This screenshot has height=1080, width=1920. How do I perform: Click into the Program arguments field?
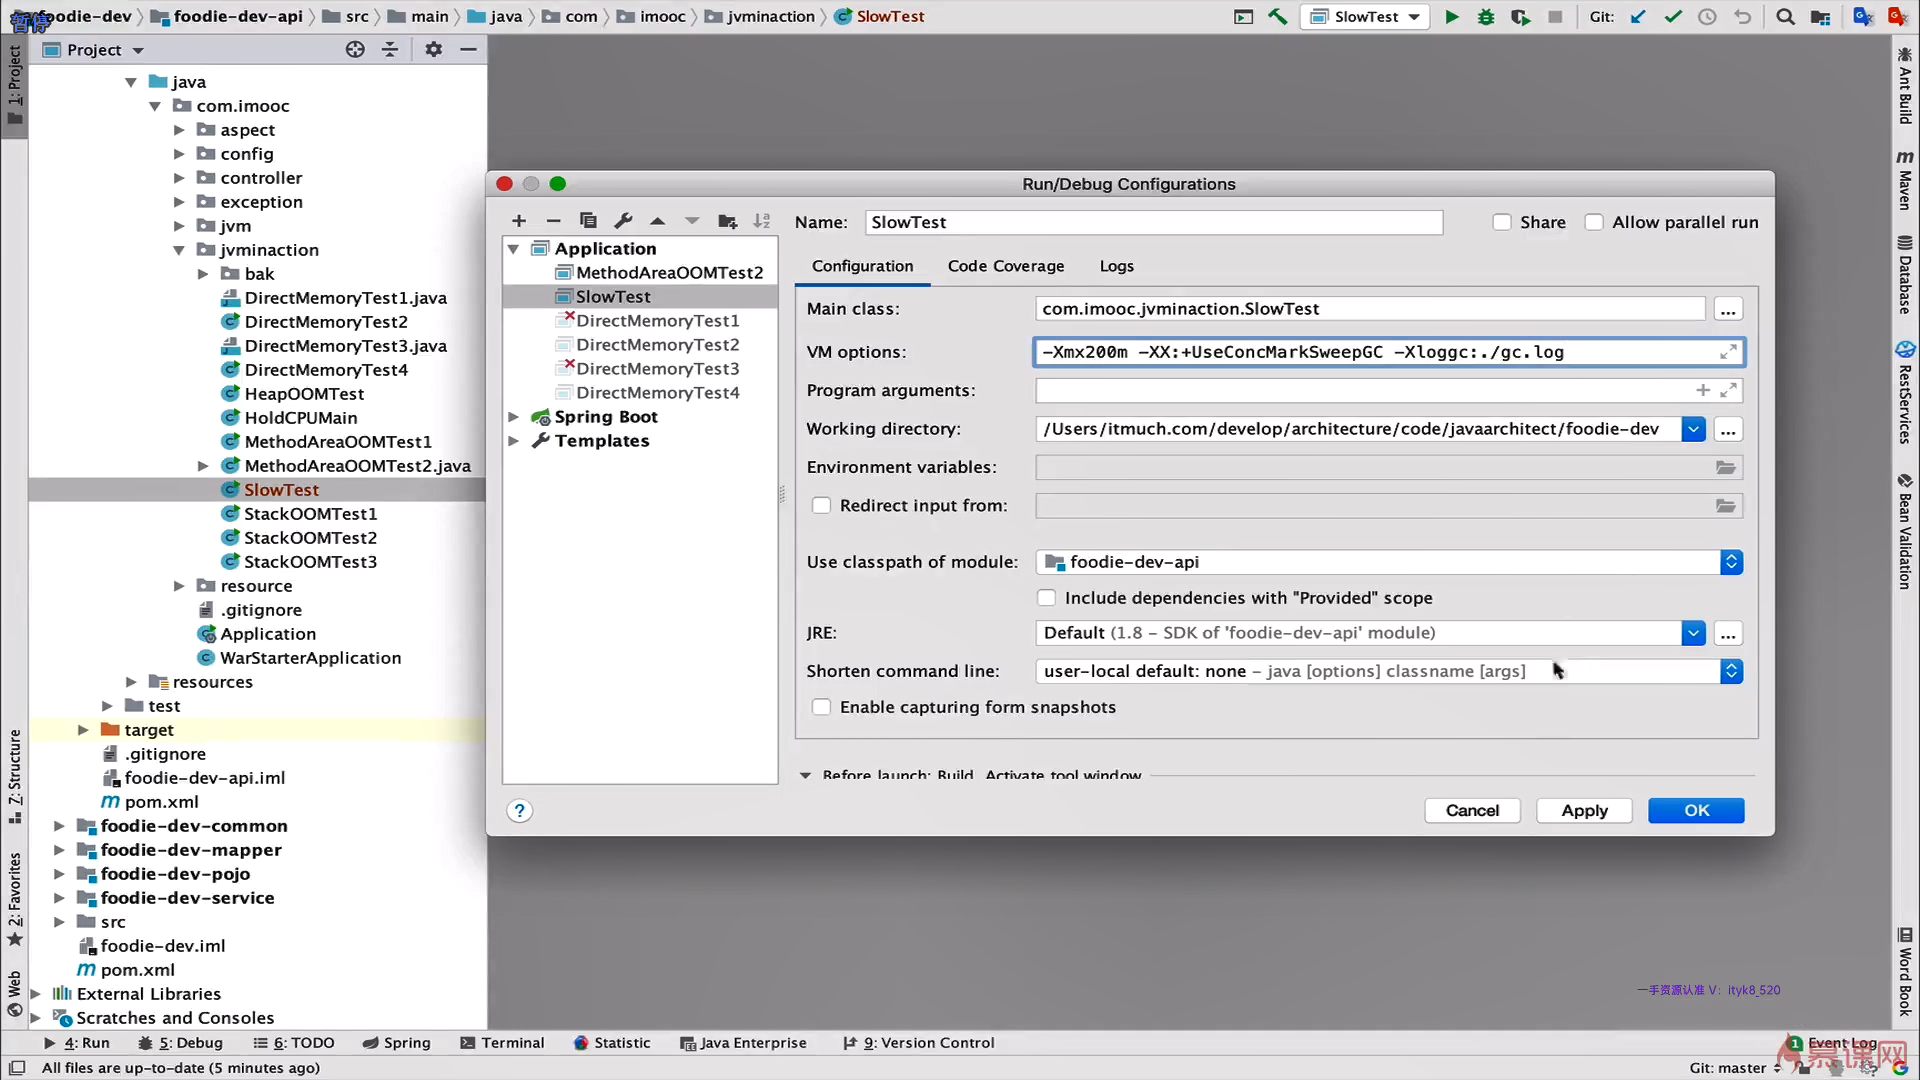(x=1360, y=391)
